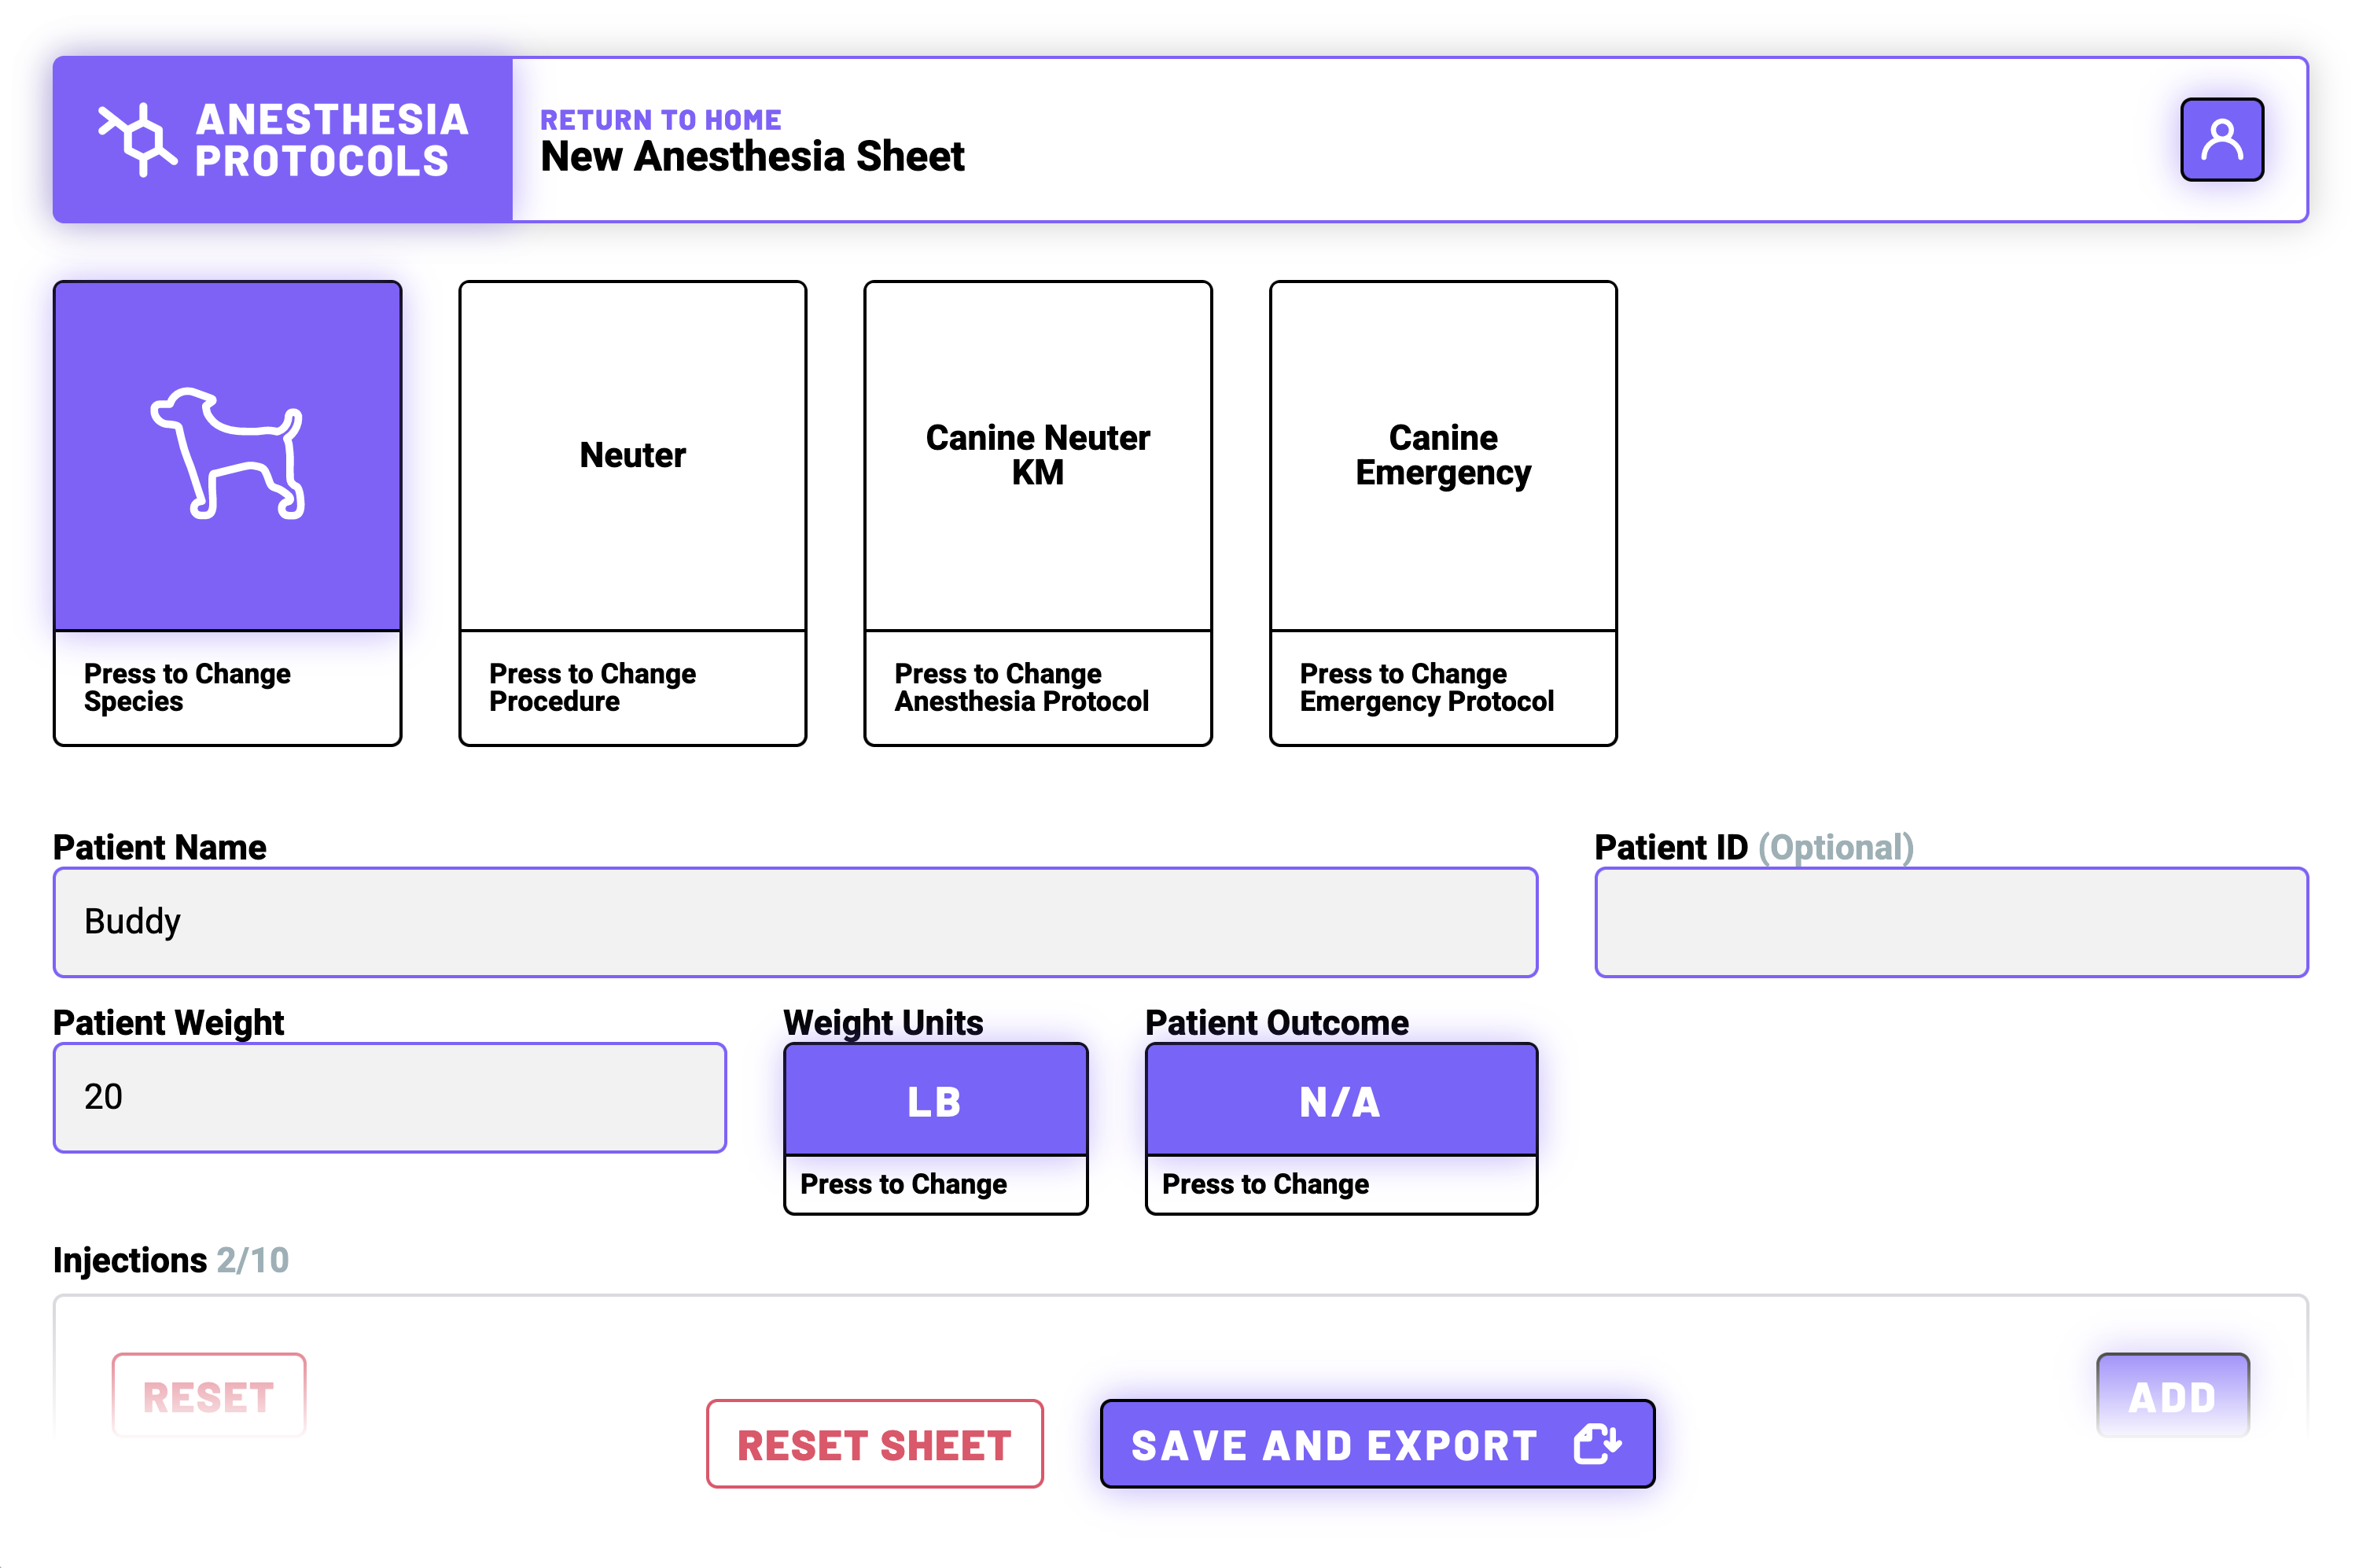Viewport: 2359px width, 1568px height.
Task: Click Press to Change Anesthesia Protocol label
Action: pos(1022,687)
